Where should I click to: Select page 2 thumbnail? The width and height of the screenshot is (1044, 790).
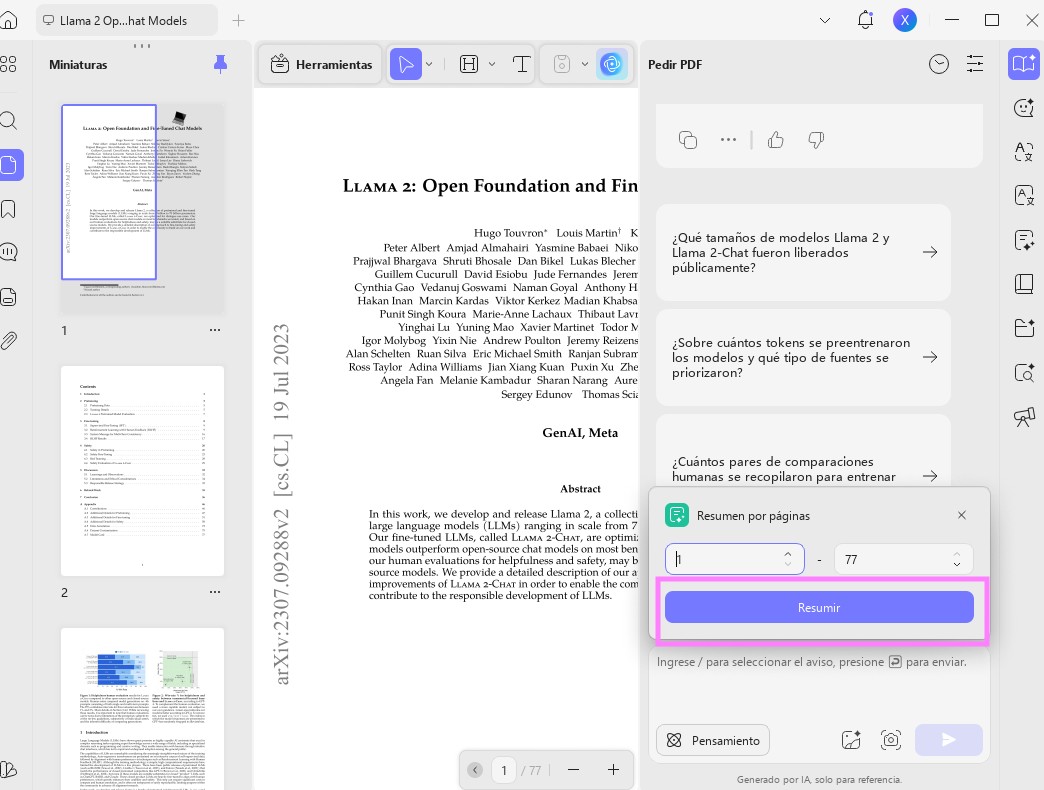click(x=142, y=471)
